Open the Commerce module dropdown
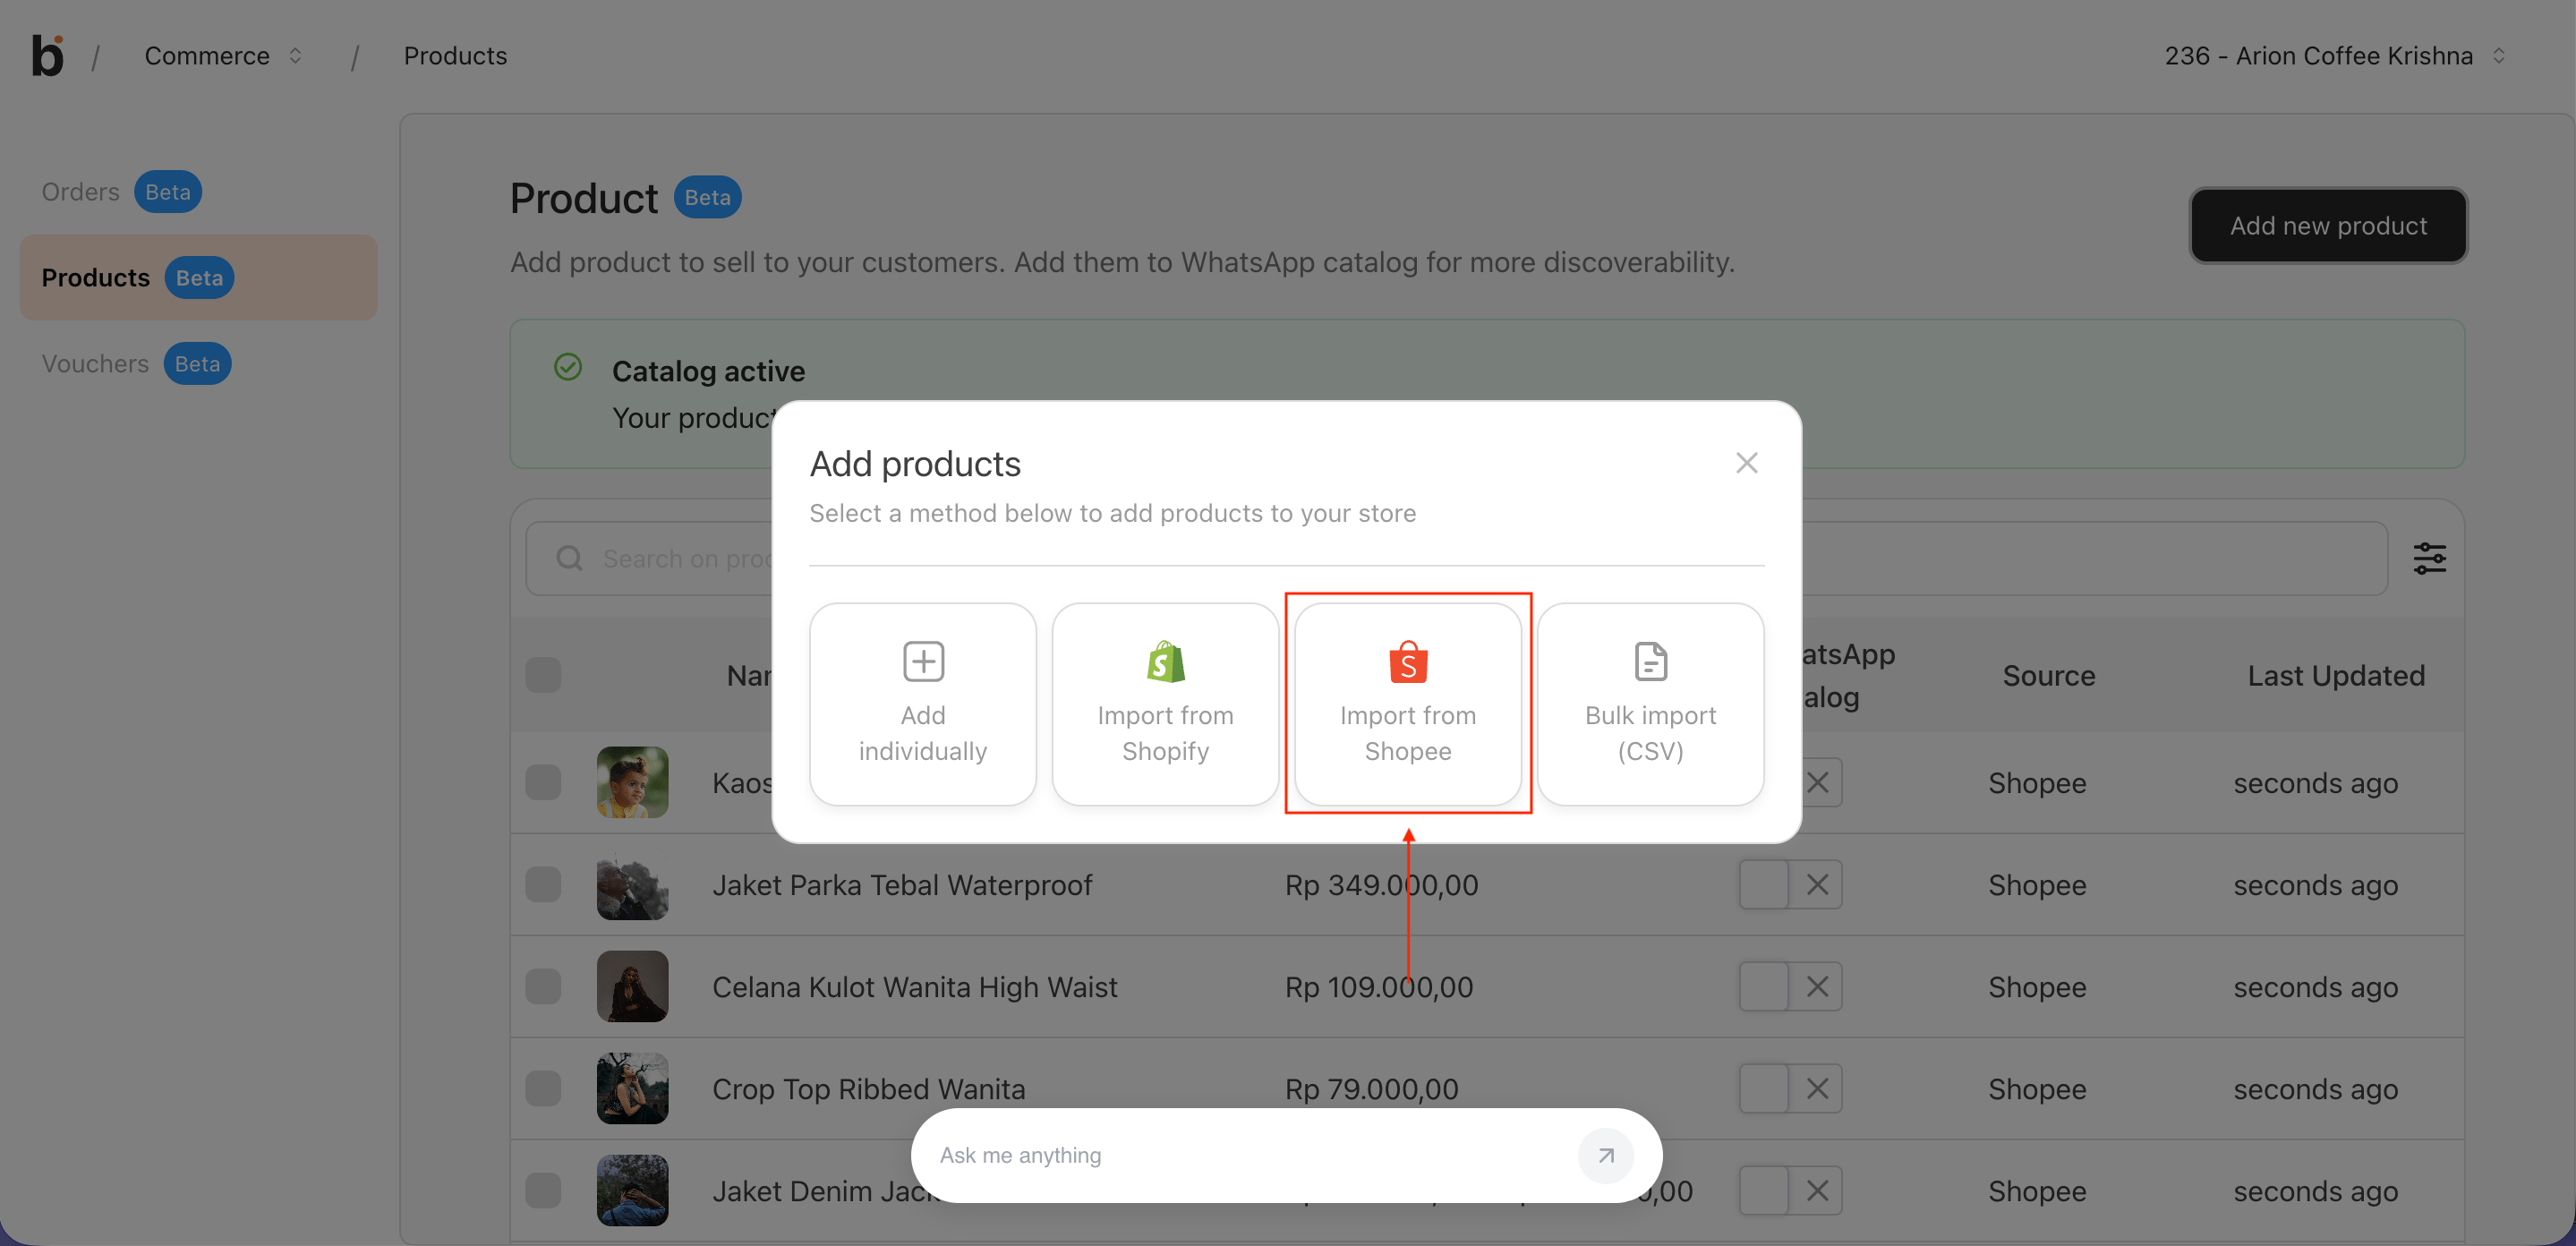This screenshot has width=2576, height=1246. click(x=223, y=56)
